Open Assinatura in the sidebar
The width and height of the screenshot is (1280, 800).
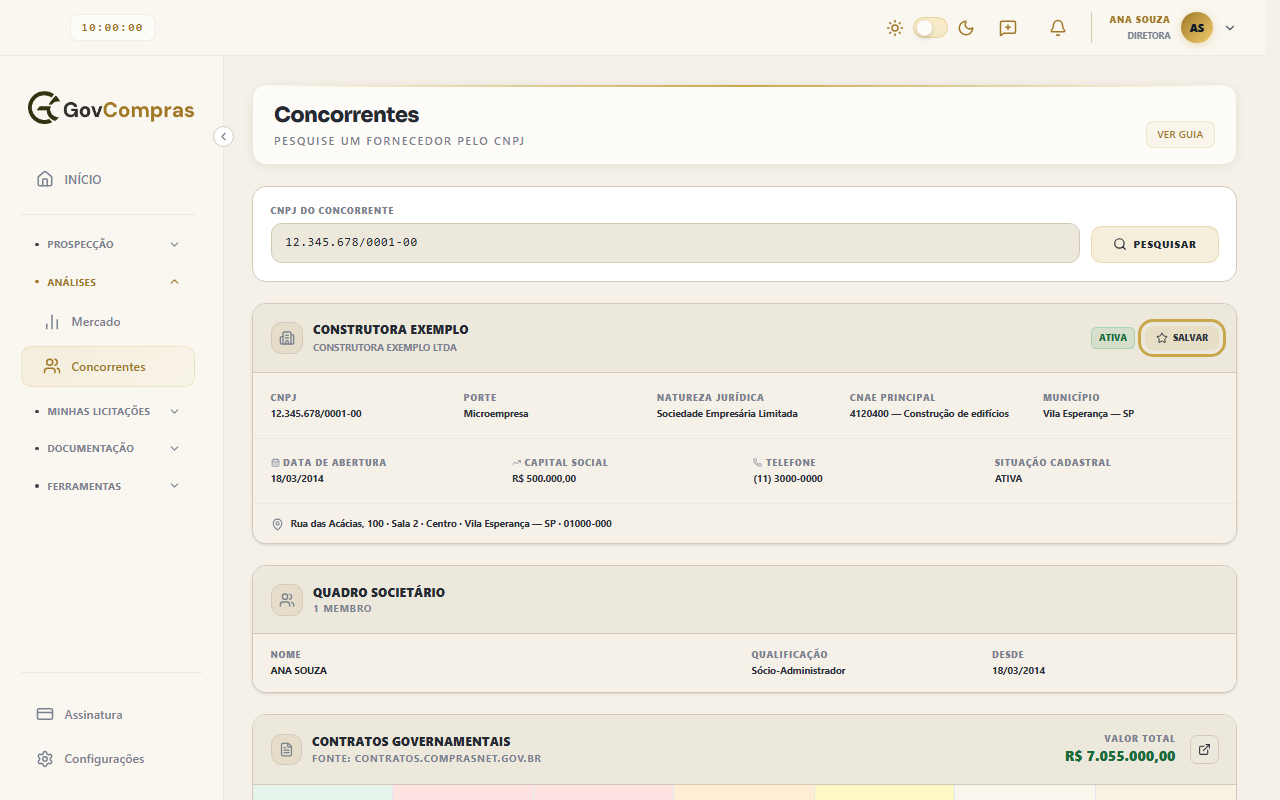coord(108,714)
